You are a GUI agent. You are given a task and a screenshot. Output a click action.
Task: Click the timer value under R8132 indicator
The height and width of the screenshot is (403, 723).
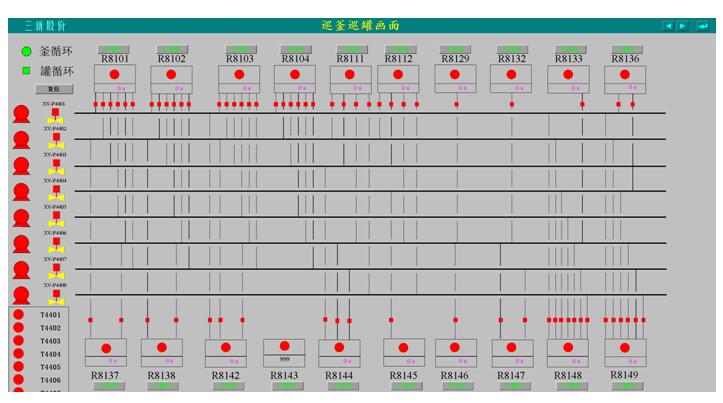tap(519, 88)
